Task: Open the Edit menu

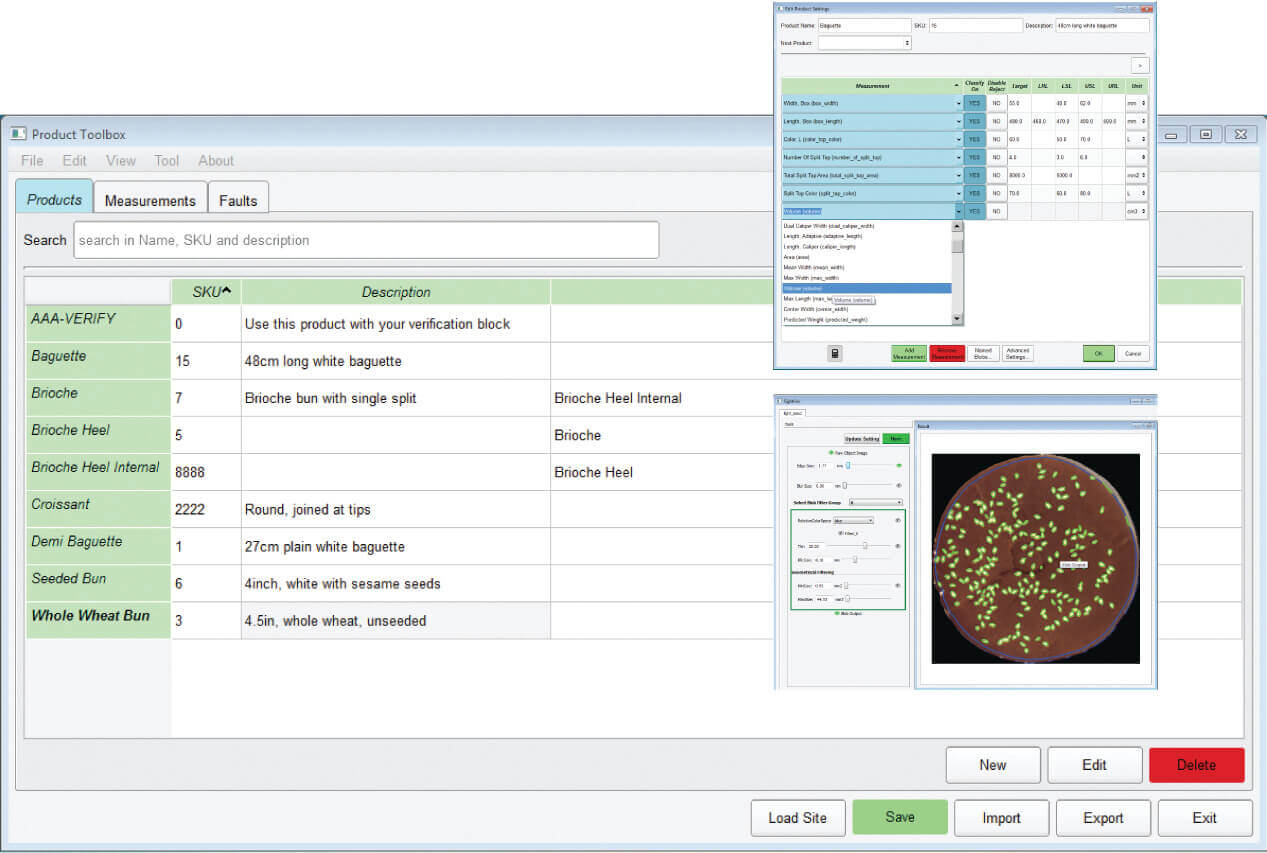Action: point(74,160)
